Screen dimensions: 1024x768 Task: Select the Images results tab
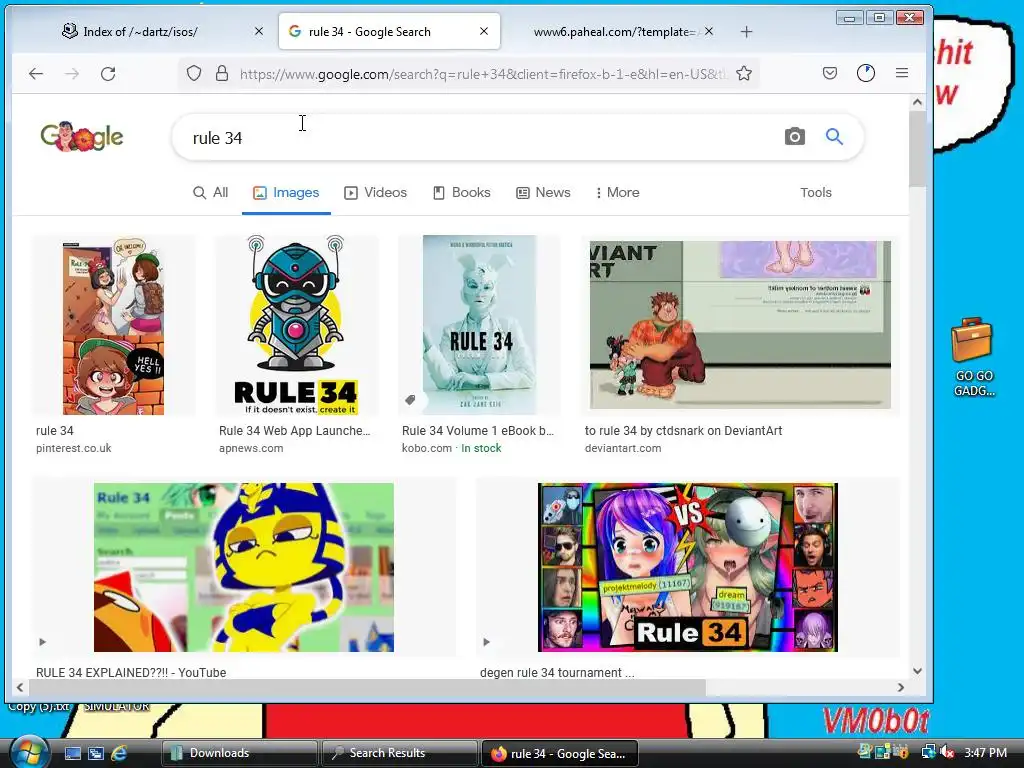(286, 193)
